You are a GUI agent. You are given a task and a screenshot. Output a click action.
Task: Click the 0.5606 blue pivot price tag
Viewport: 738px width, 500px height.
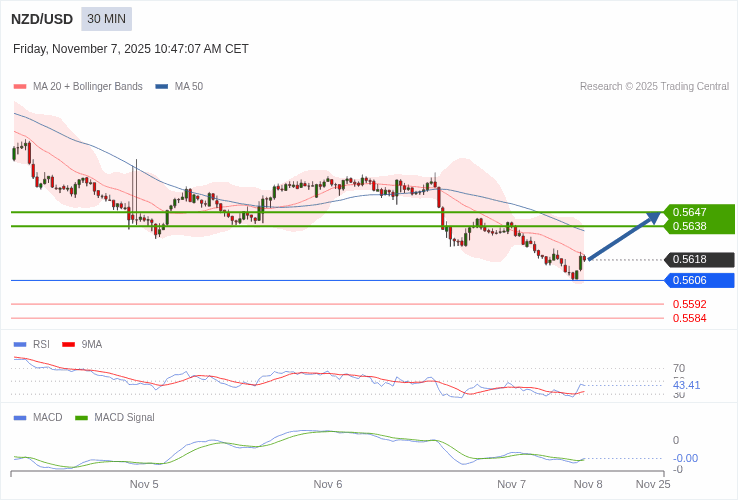pos(699,281)
